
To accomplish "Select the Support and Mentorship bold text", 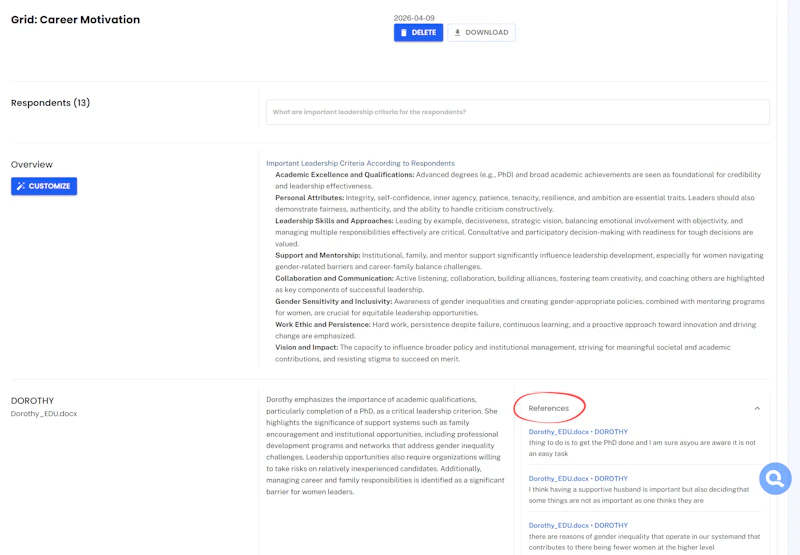I will (317, 256).
